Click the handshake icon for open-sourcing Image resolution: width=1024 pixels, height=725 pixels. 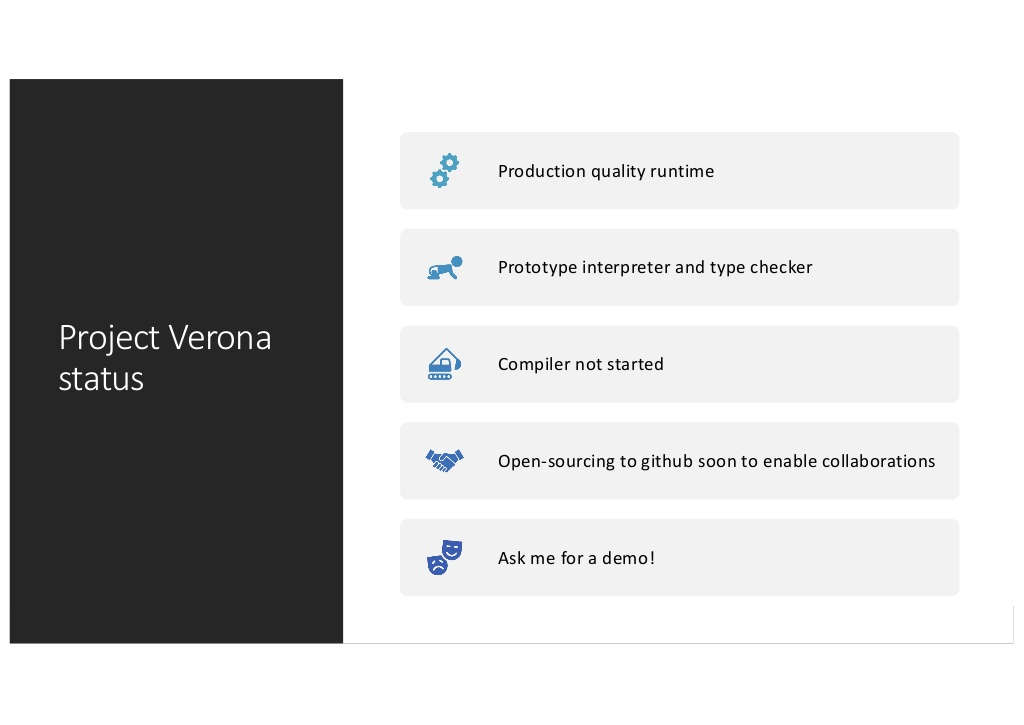[x=444, y=461]
